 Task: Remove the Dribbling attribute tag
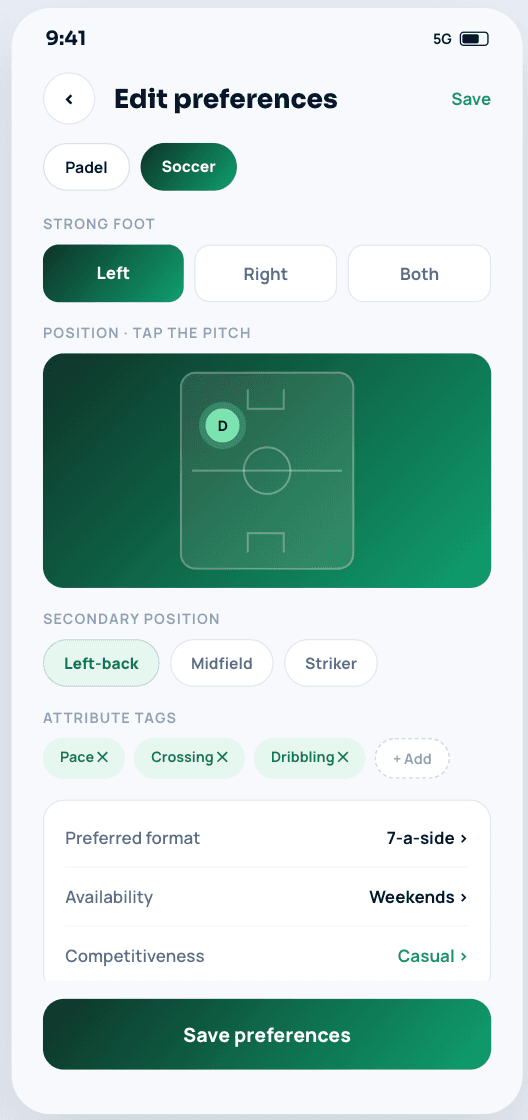point(343,757)
